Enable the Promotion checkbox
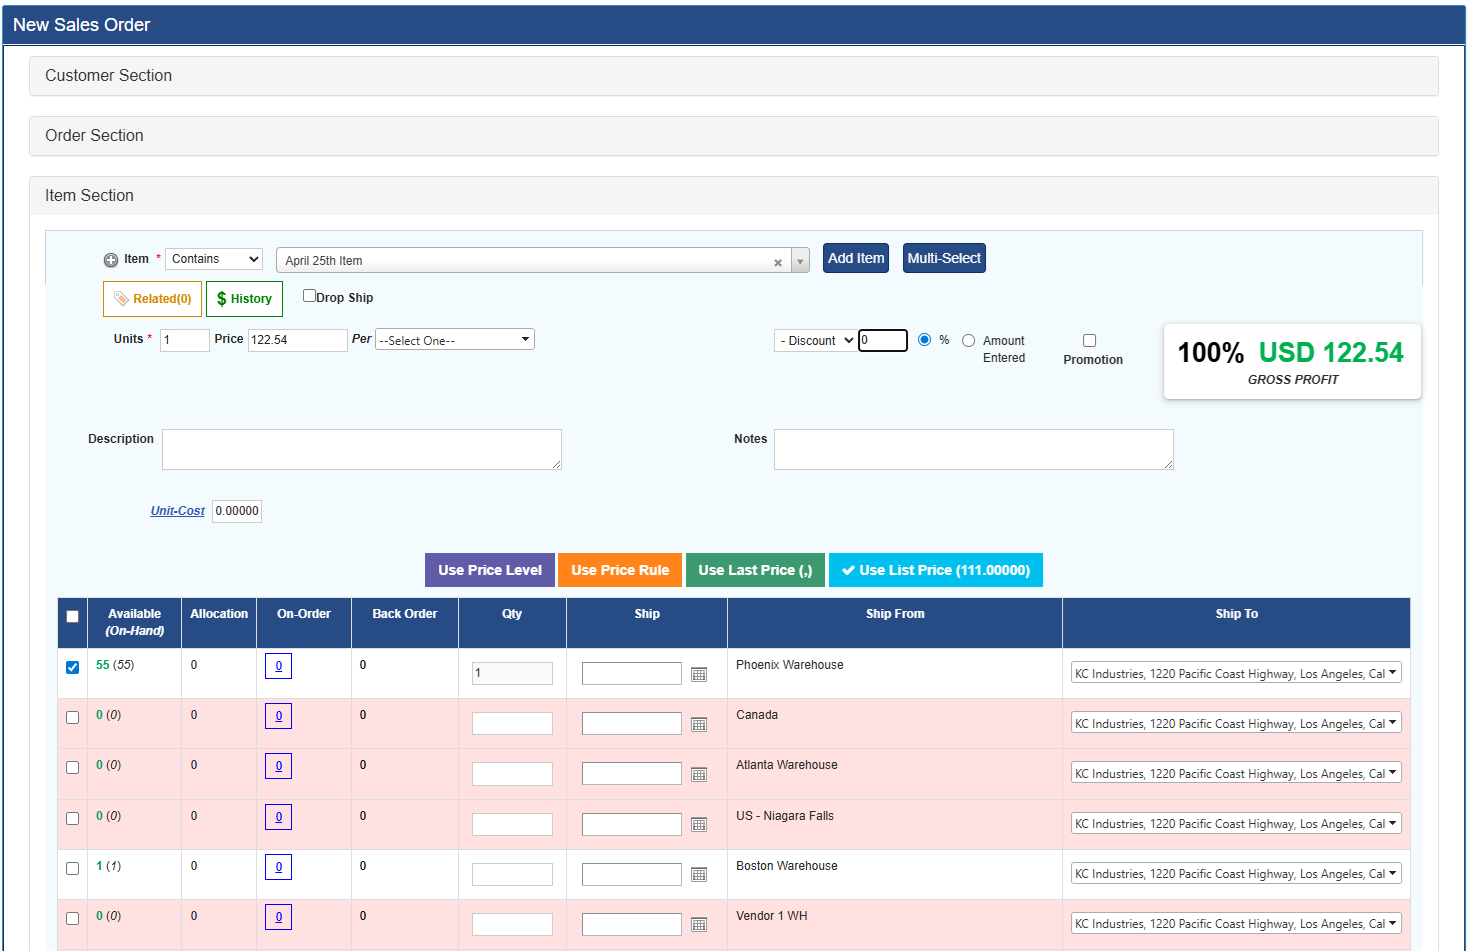1468x951 pixels. (1090, 341)
